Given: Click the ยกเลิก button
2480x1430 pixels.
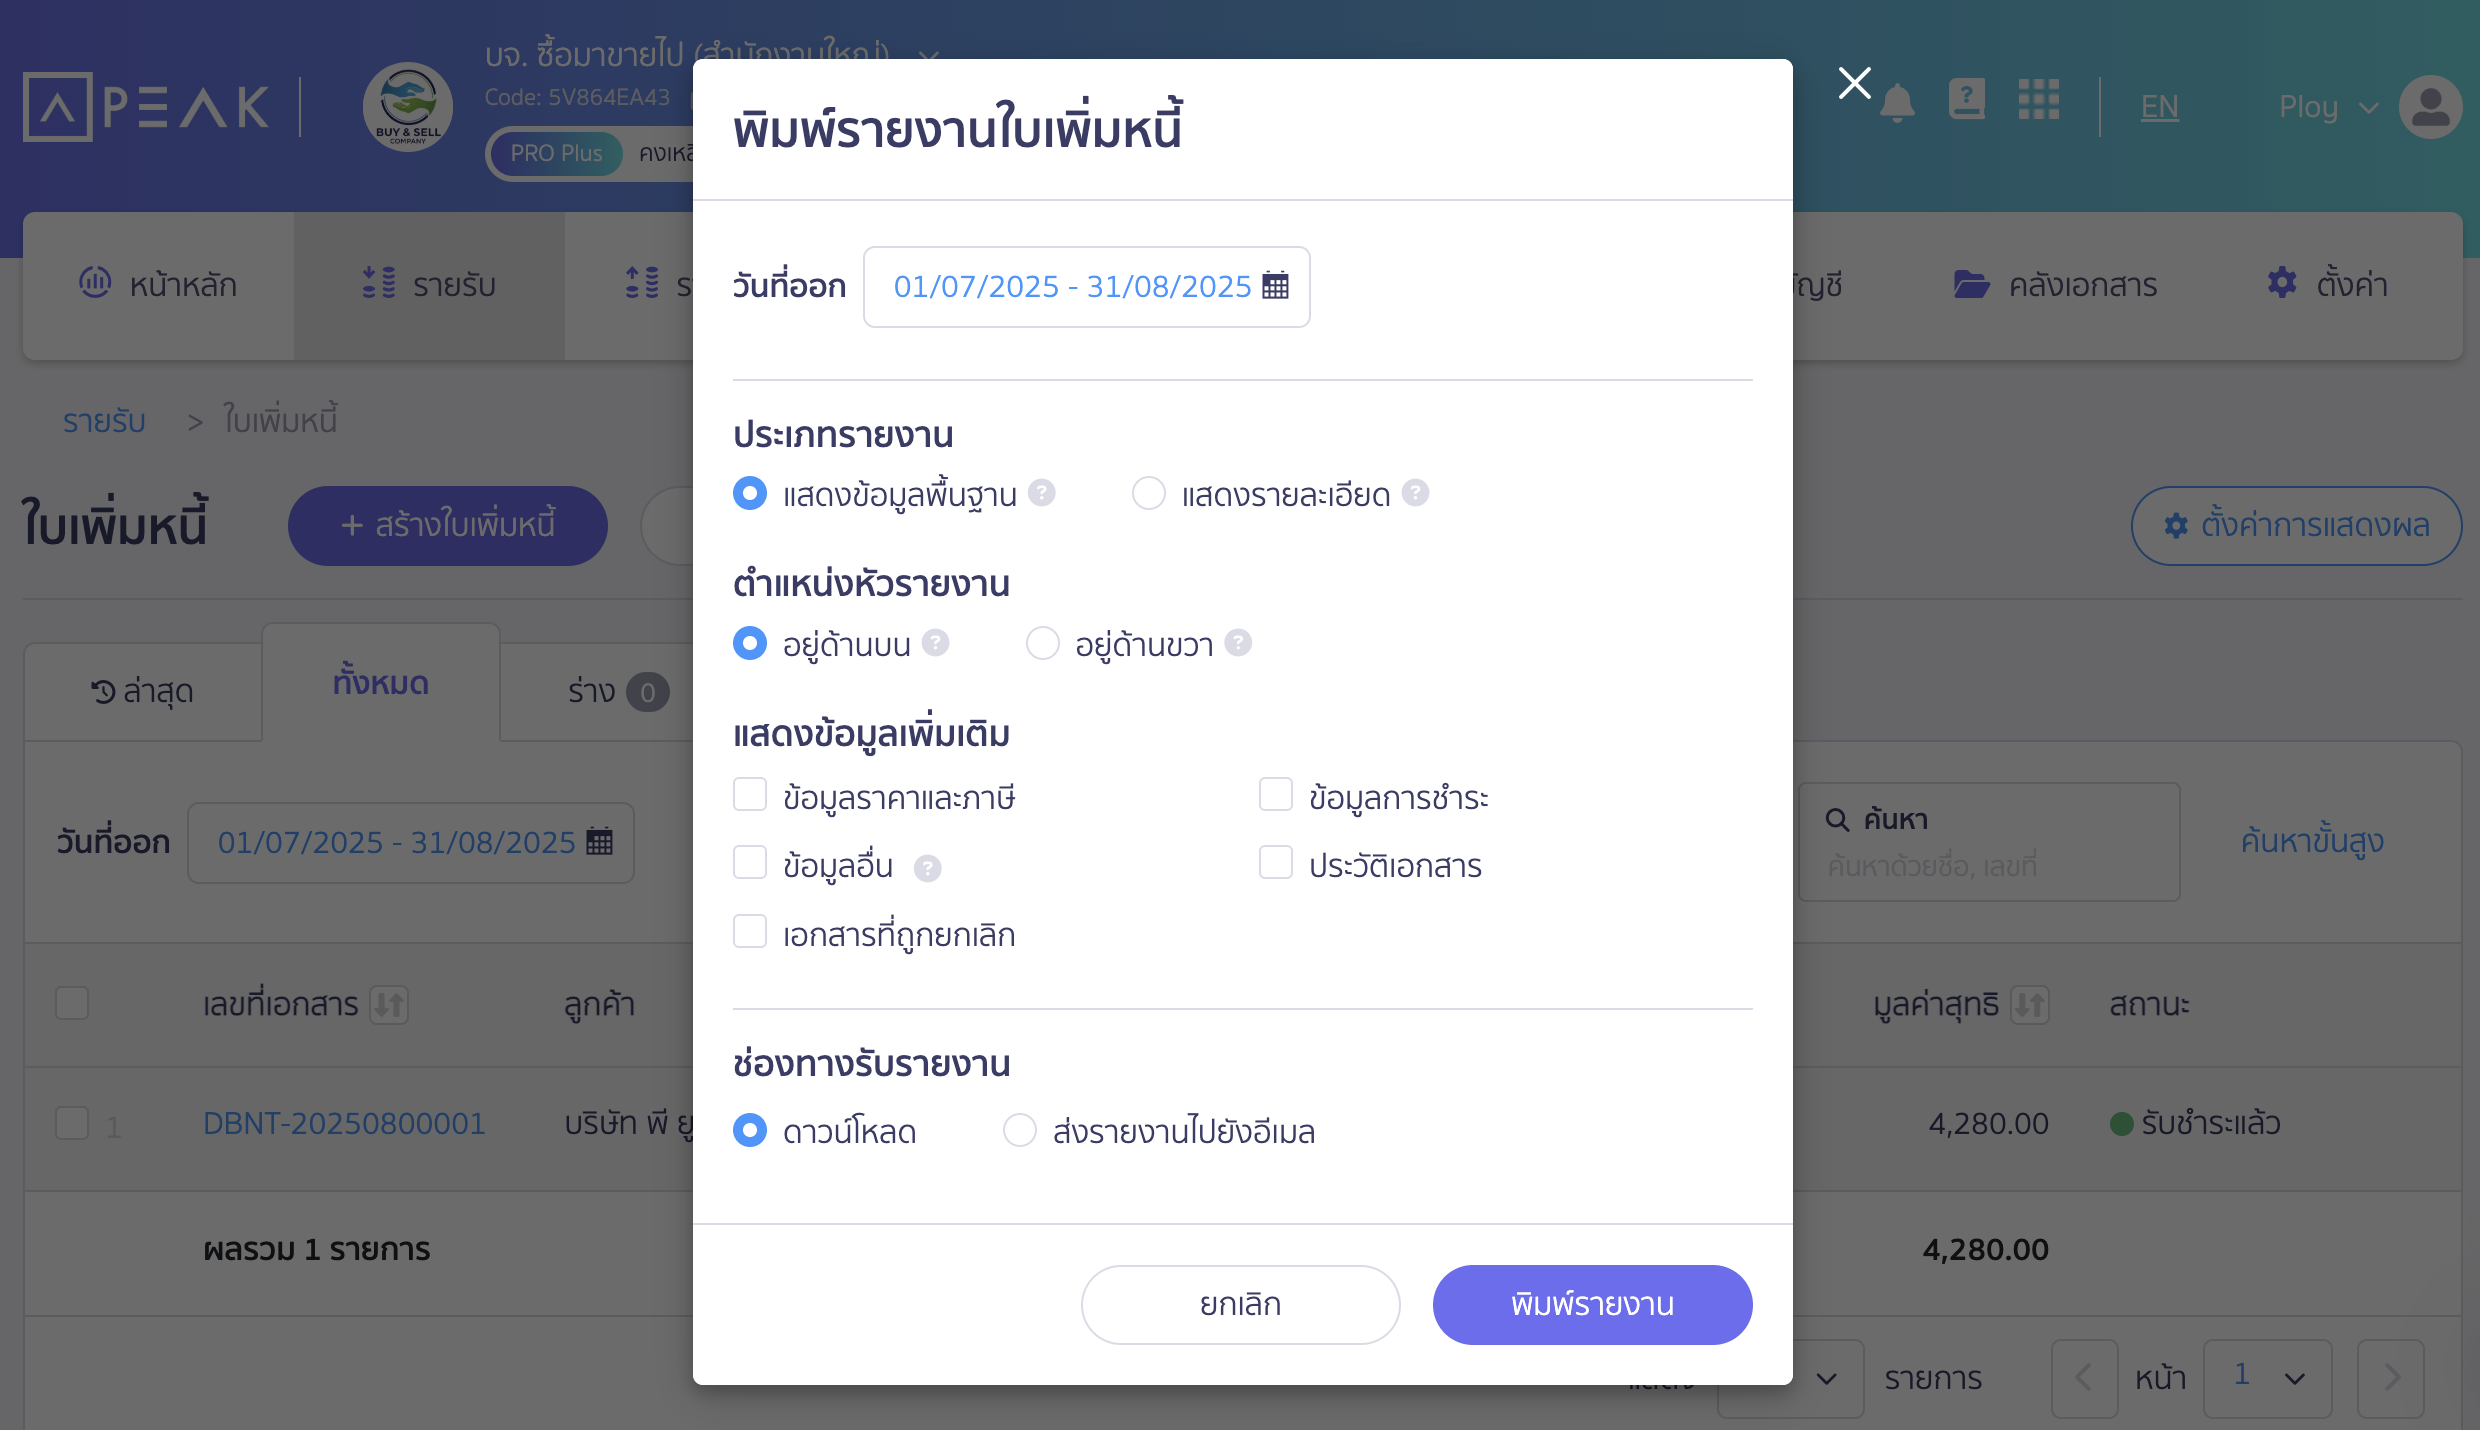Looking at the screenshot, I should 1240,1304.
